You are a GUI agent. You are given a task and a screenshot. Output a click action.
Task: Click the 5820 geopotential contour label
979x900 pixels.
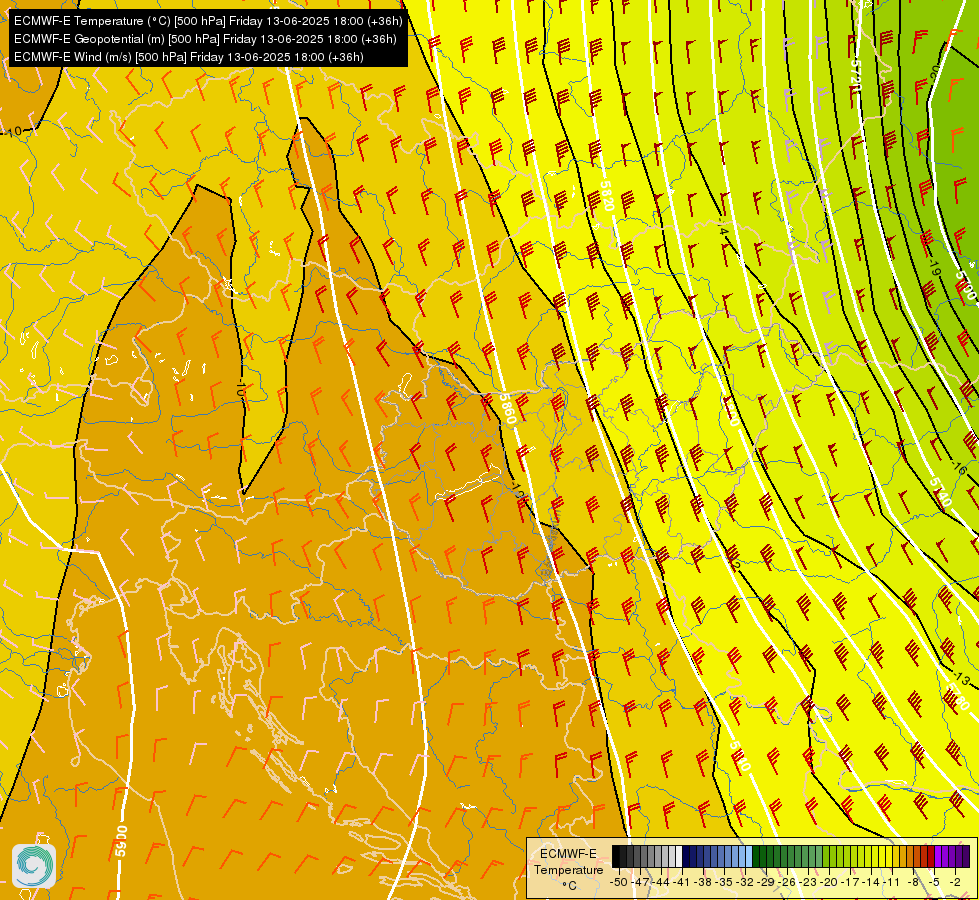point(608,195)
